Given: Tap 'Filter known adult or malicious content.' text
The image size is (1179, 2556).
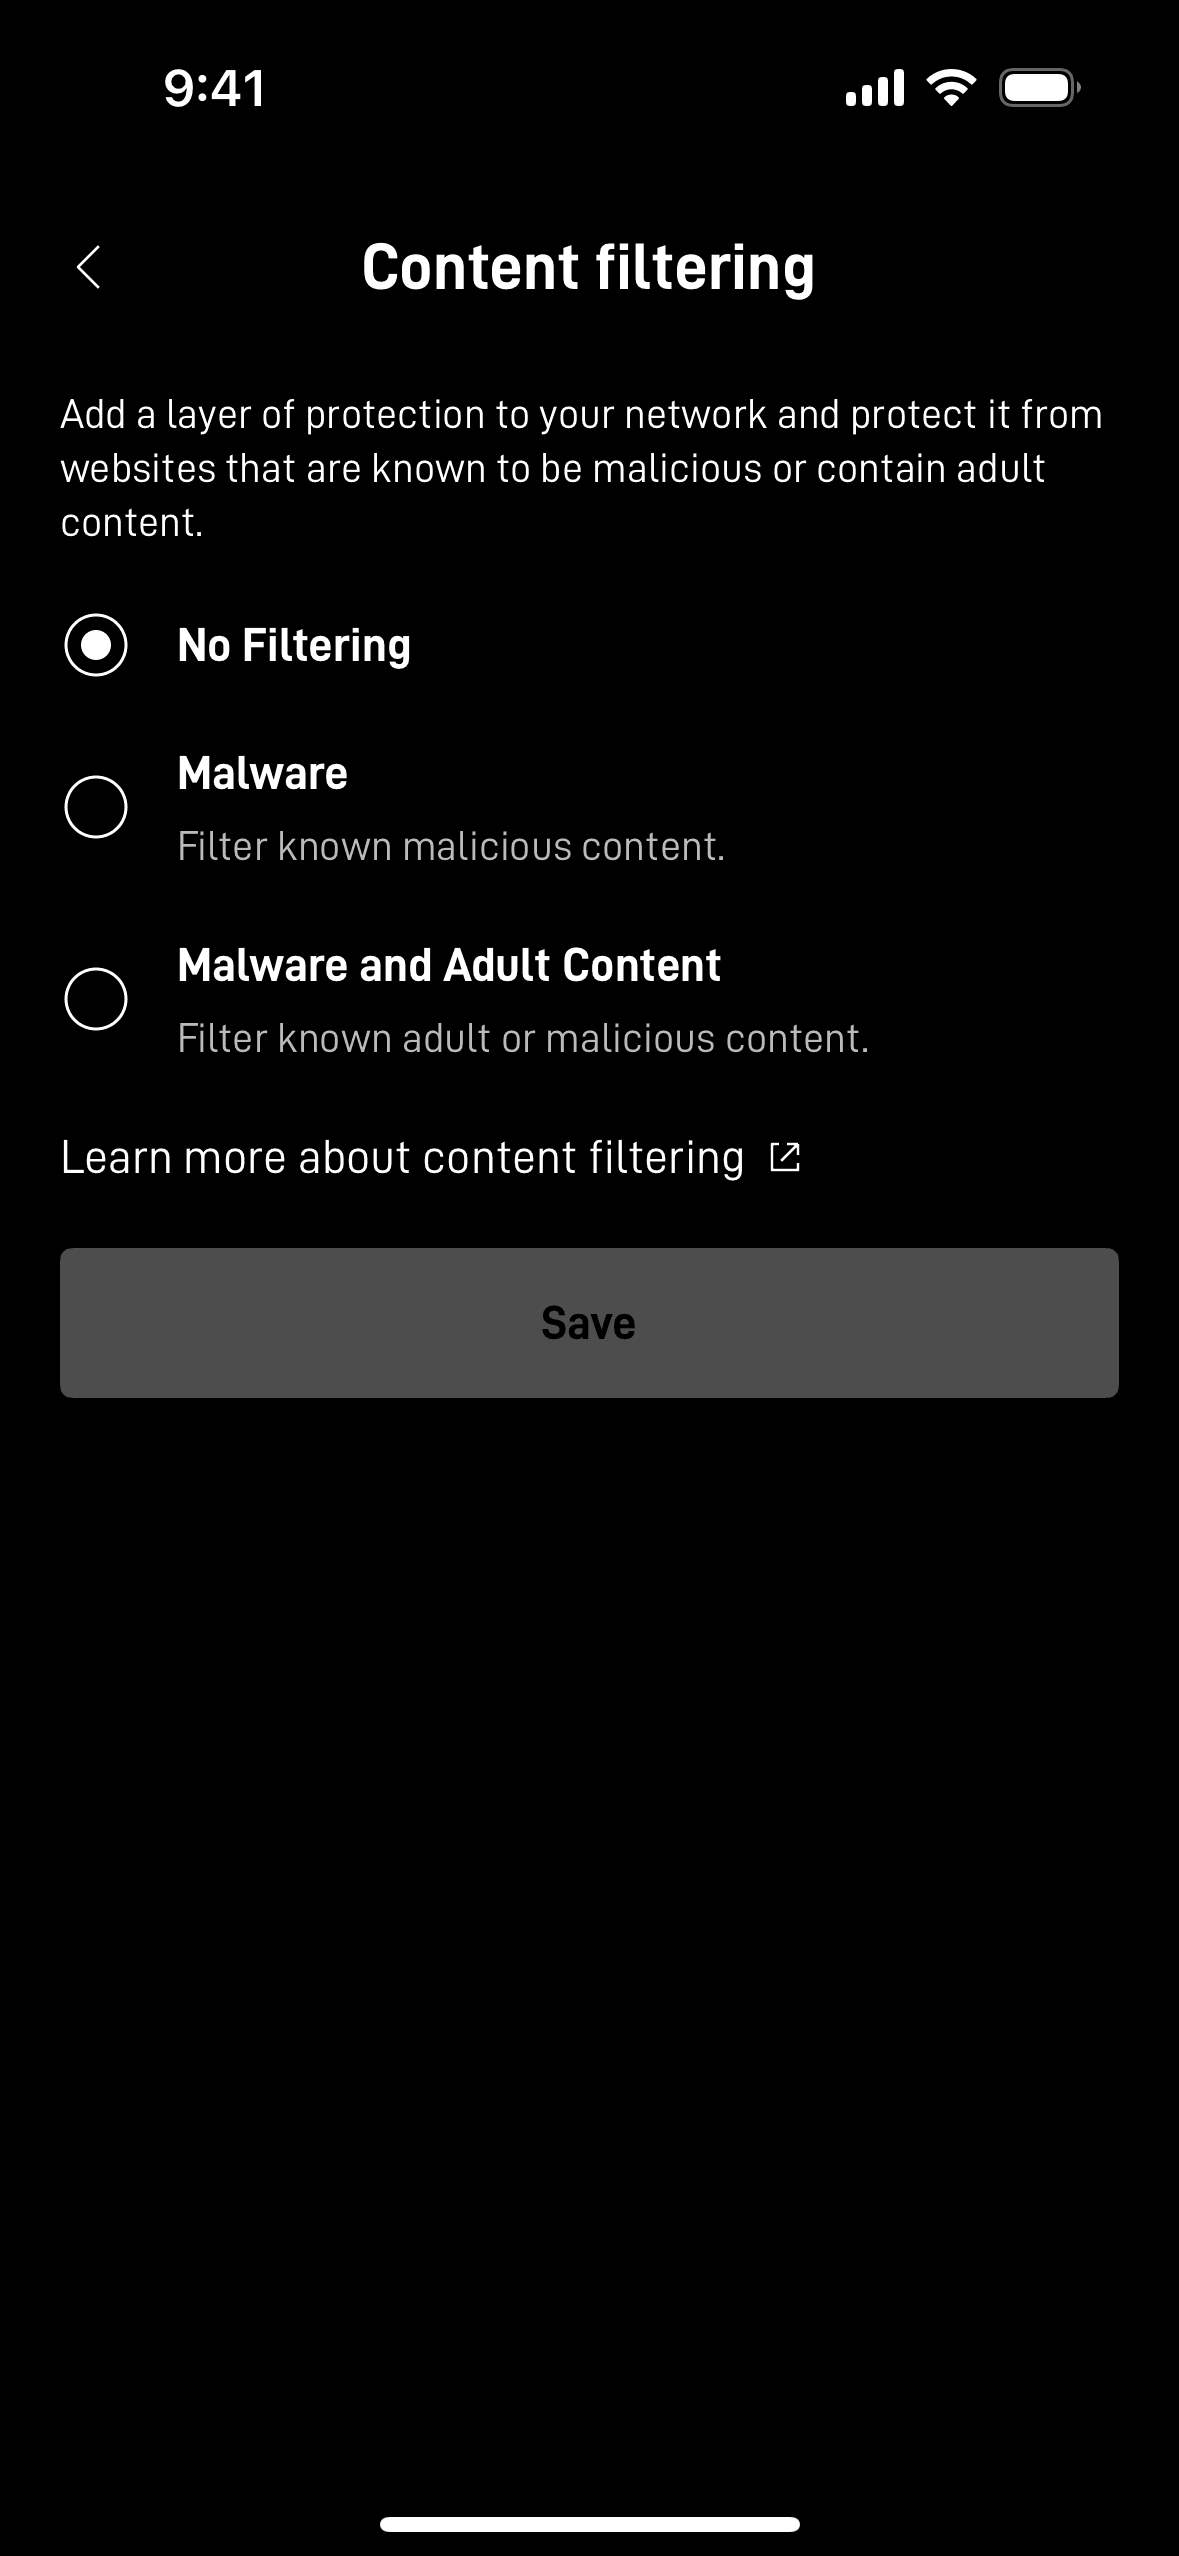Looking at the screenshot, I should [523, 1038].
